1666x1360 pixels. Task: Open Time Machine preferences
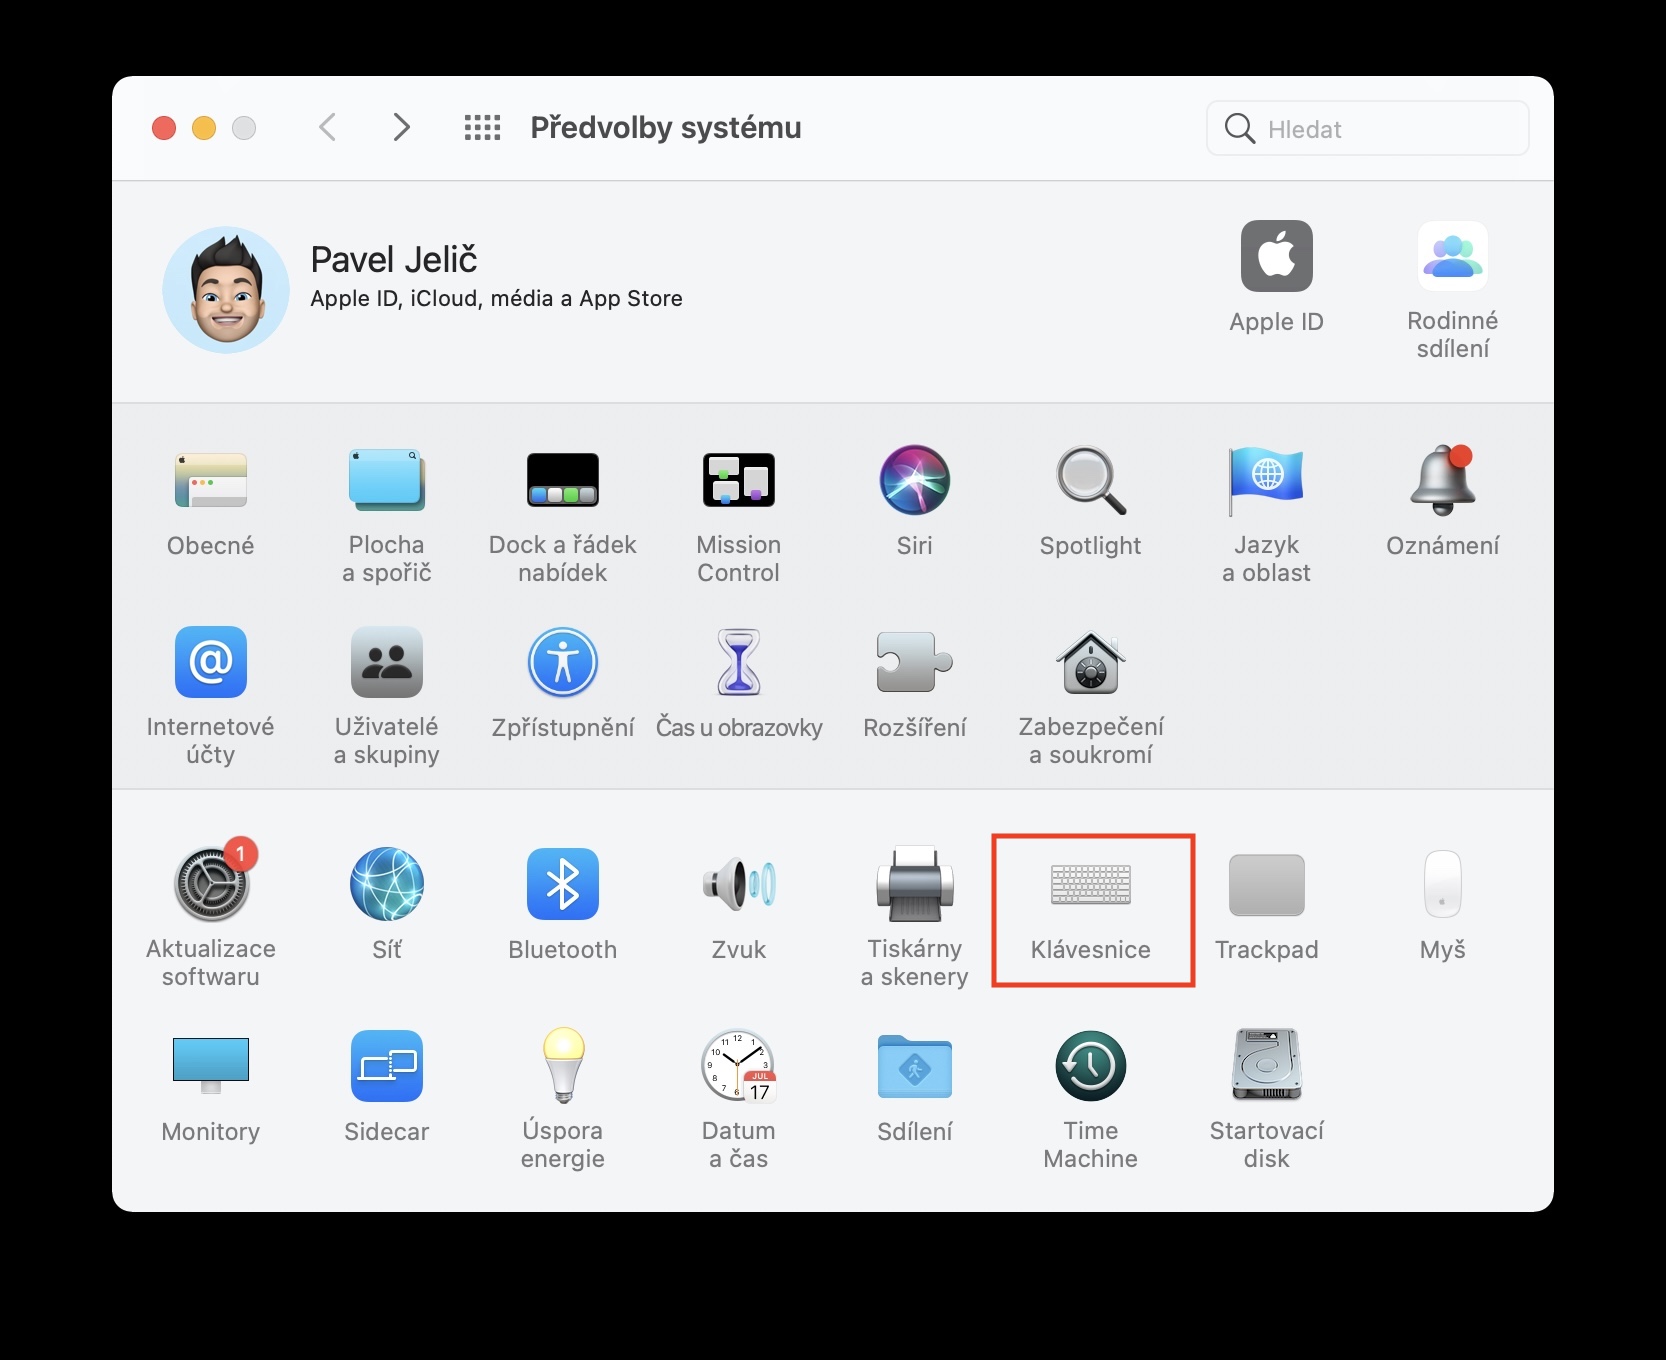tap(1091, 1102)
